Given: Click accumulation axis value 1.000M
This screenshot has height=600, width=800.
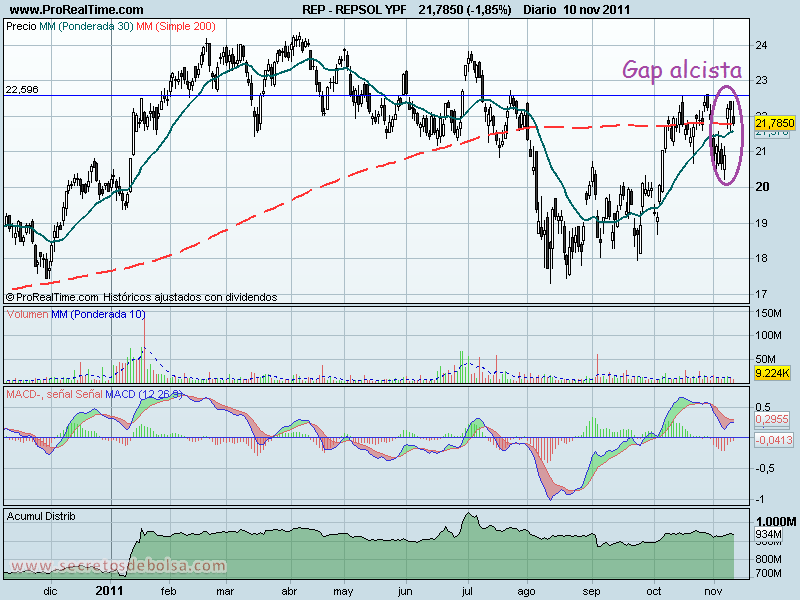Looking at the screenshot, I should pos(776,521).
